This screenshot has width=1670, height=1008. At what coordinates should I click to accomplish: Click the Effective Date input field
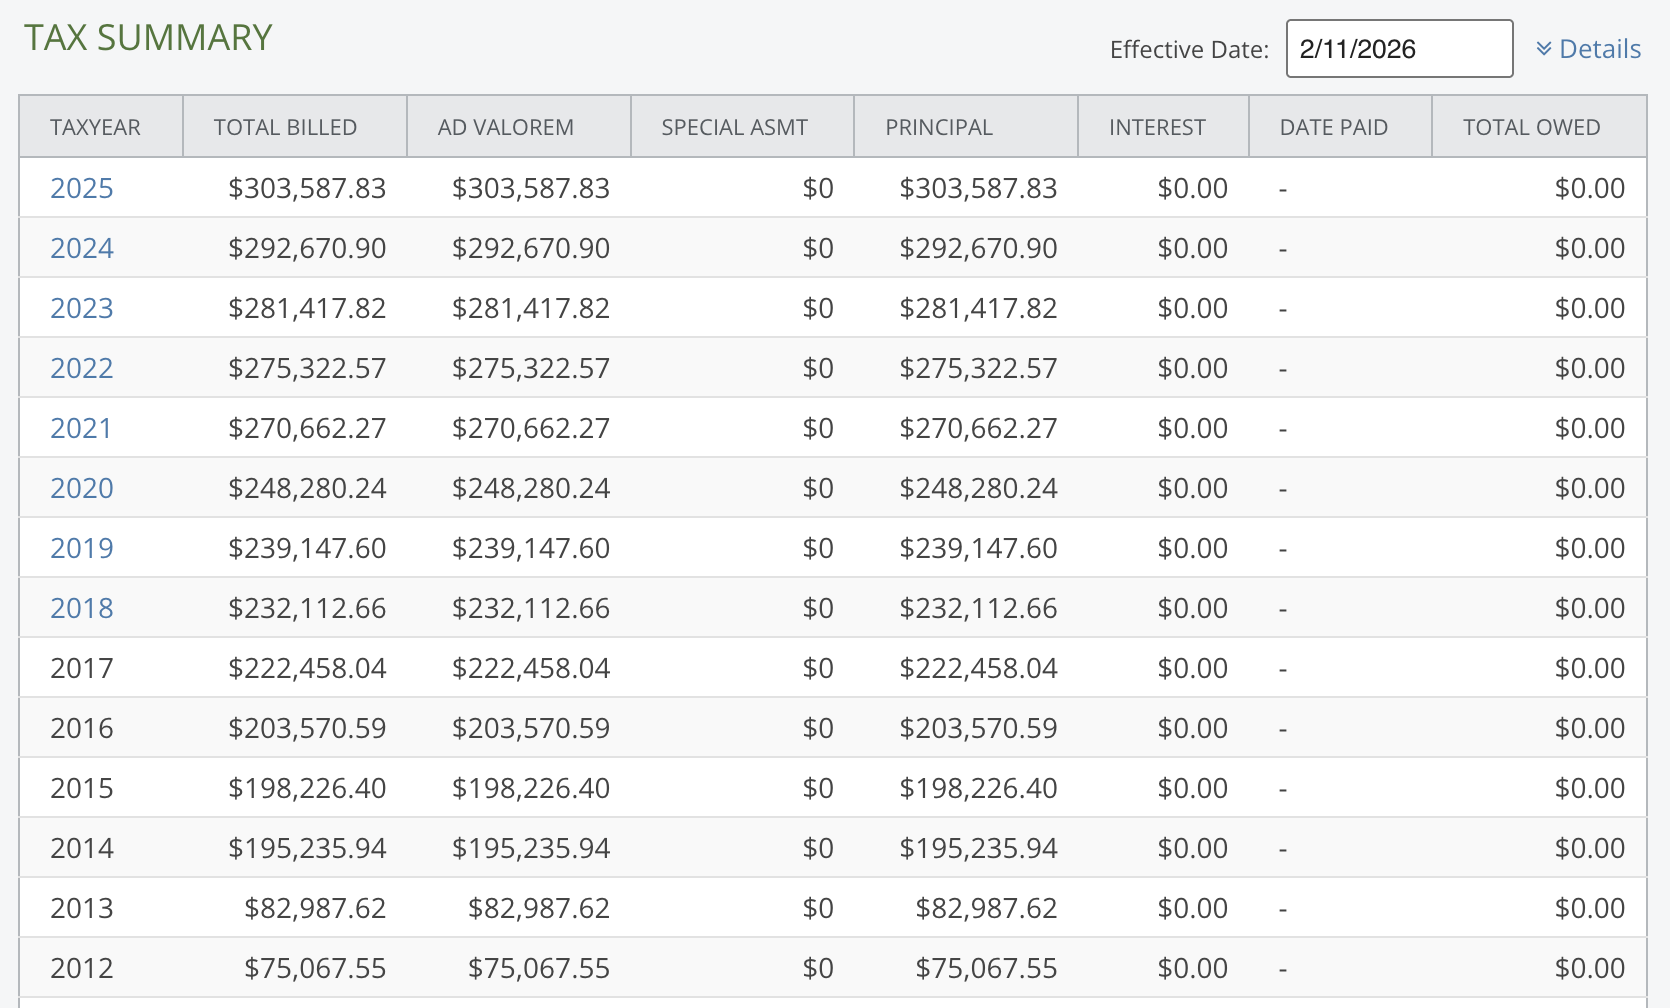(1398, 48)
